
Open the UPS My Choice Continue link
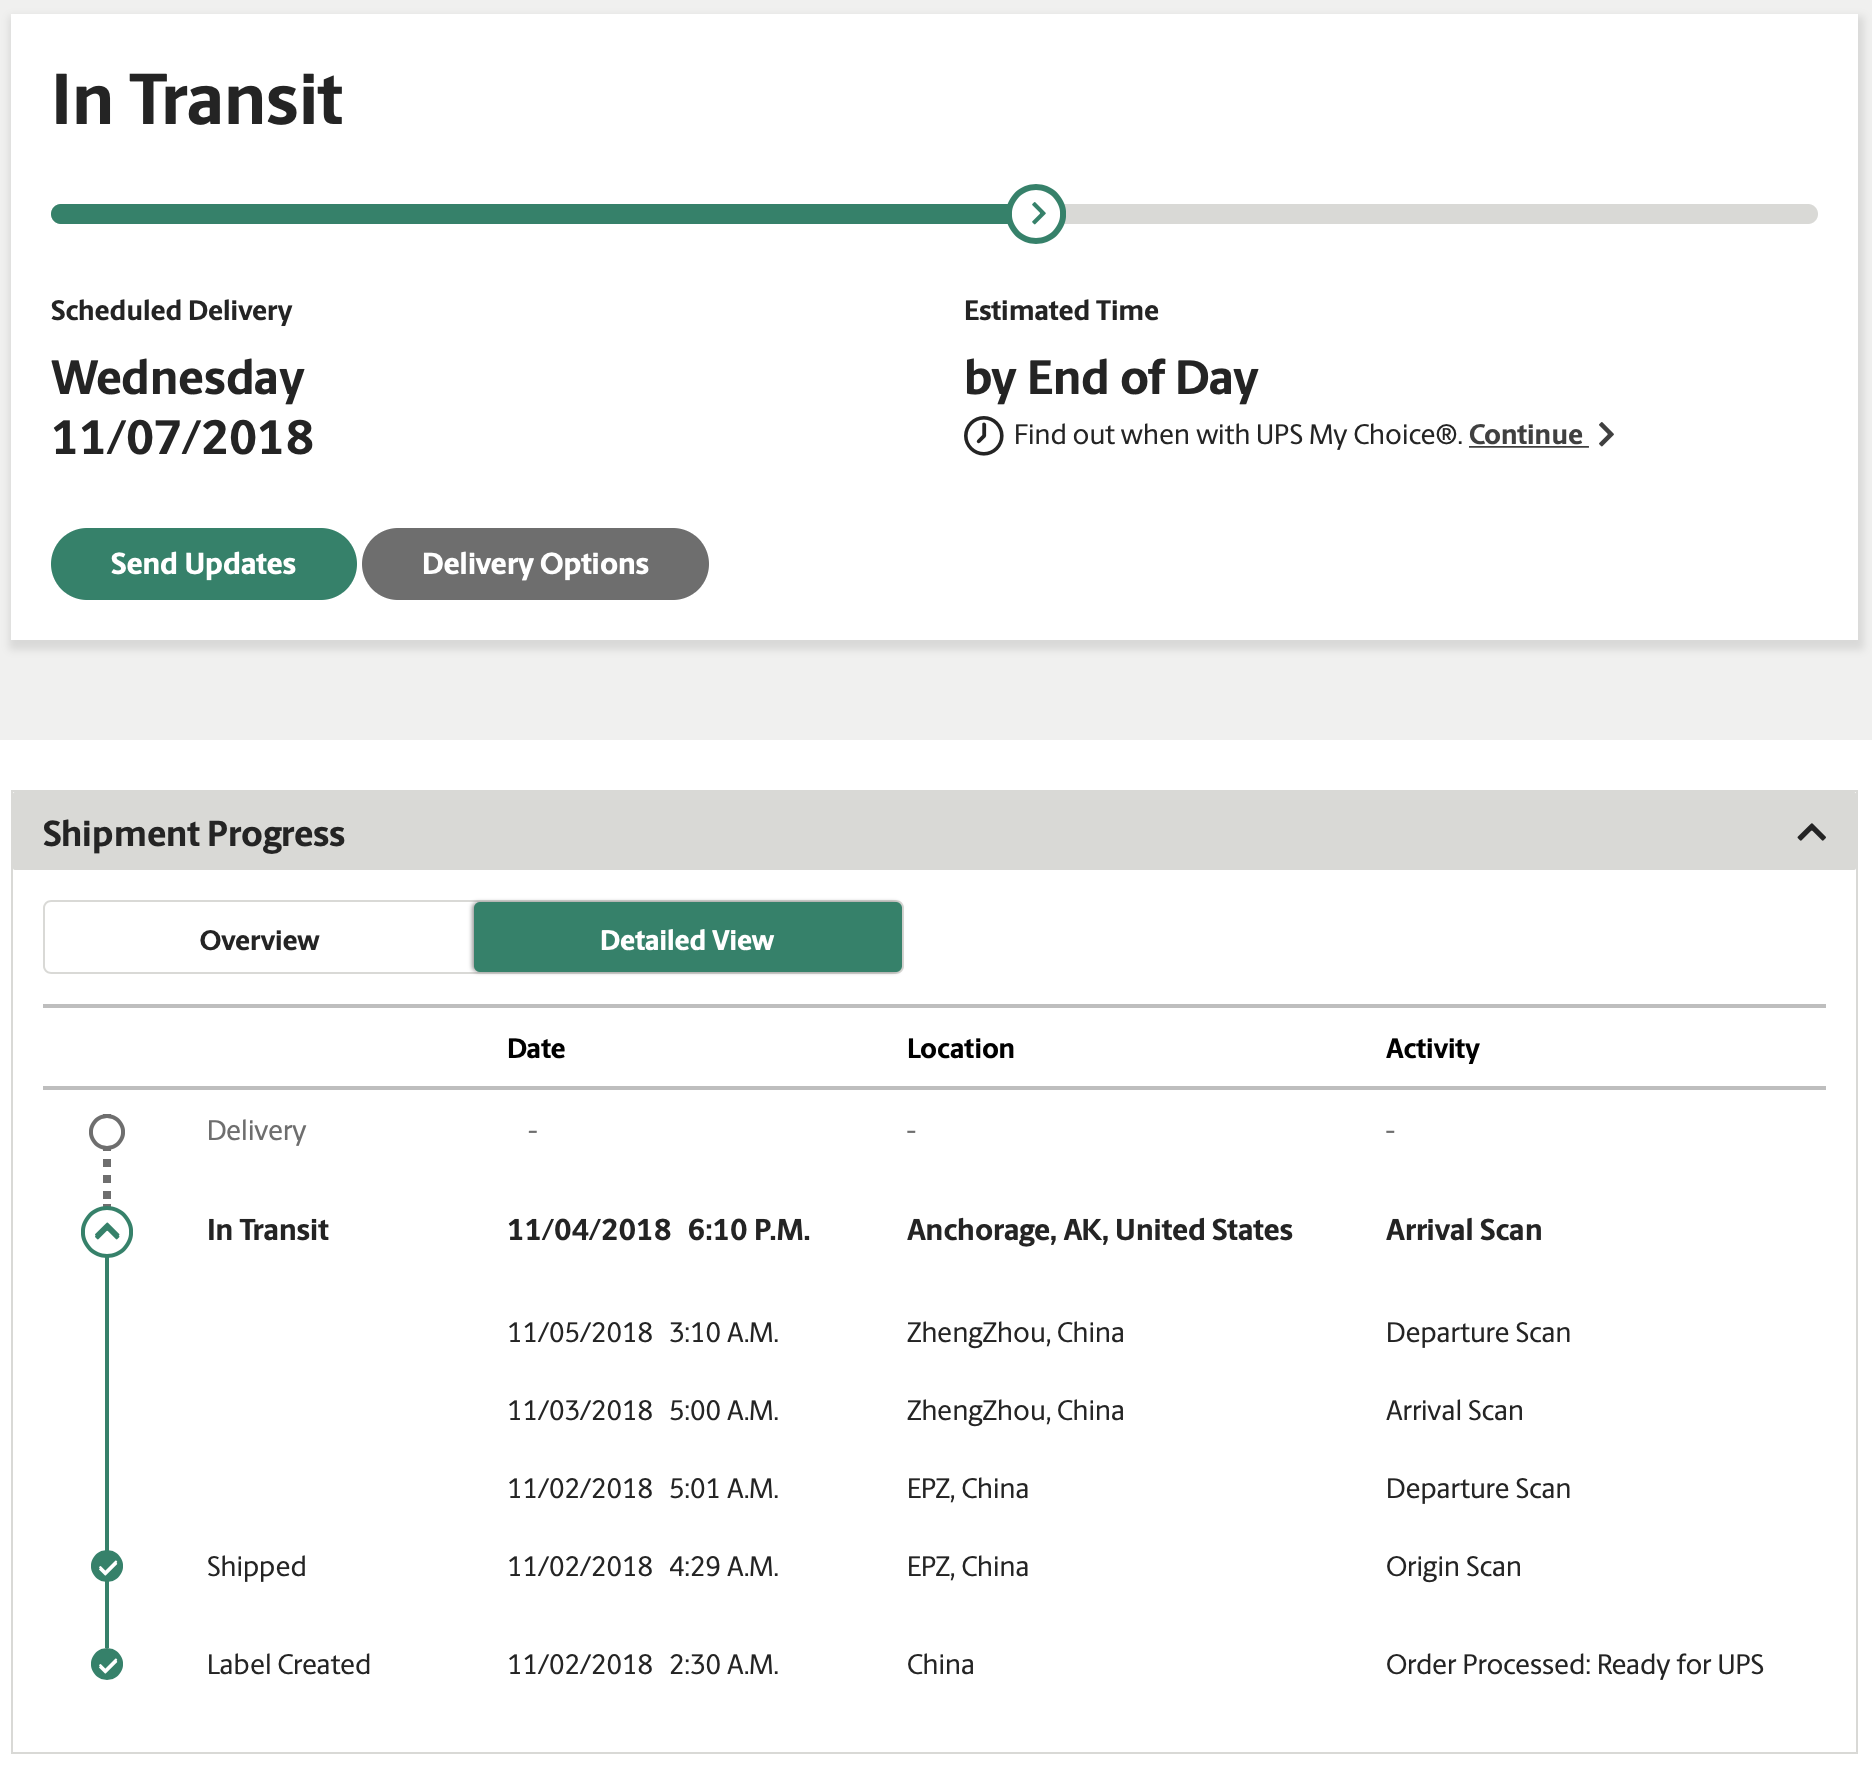[x=1526, y=435]
